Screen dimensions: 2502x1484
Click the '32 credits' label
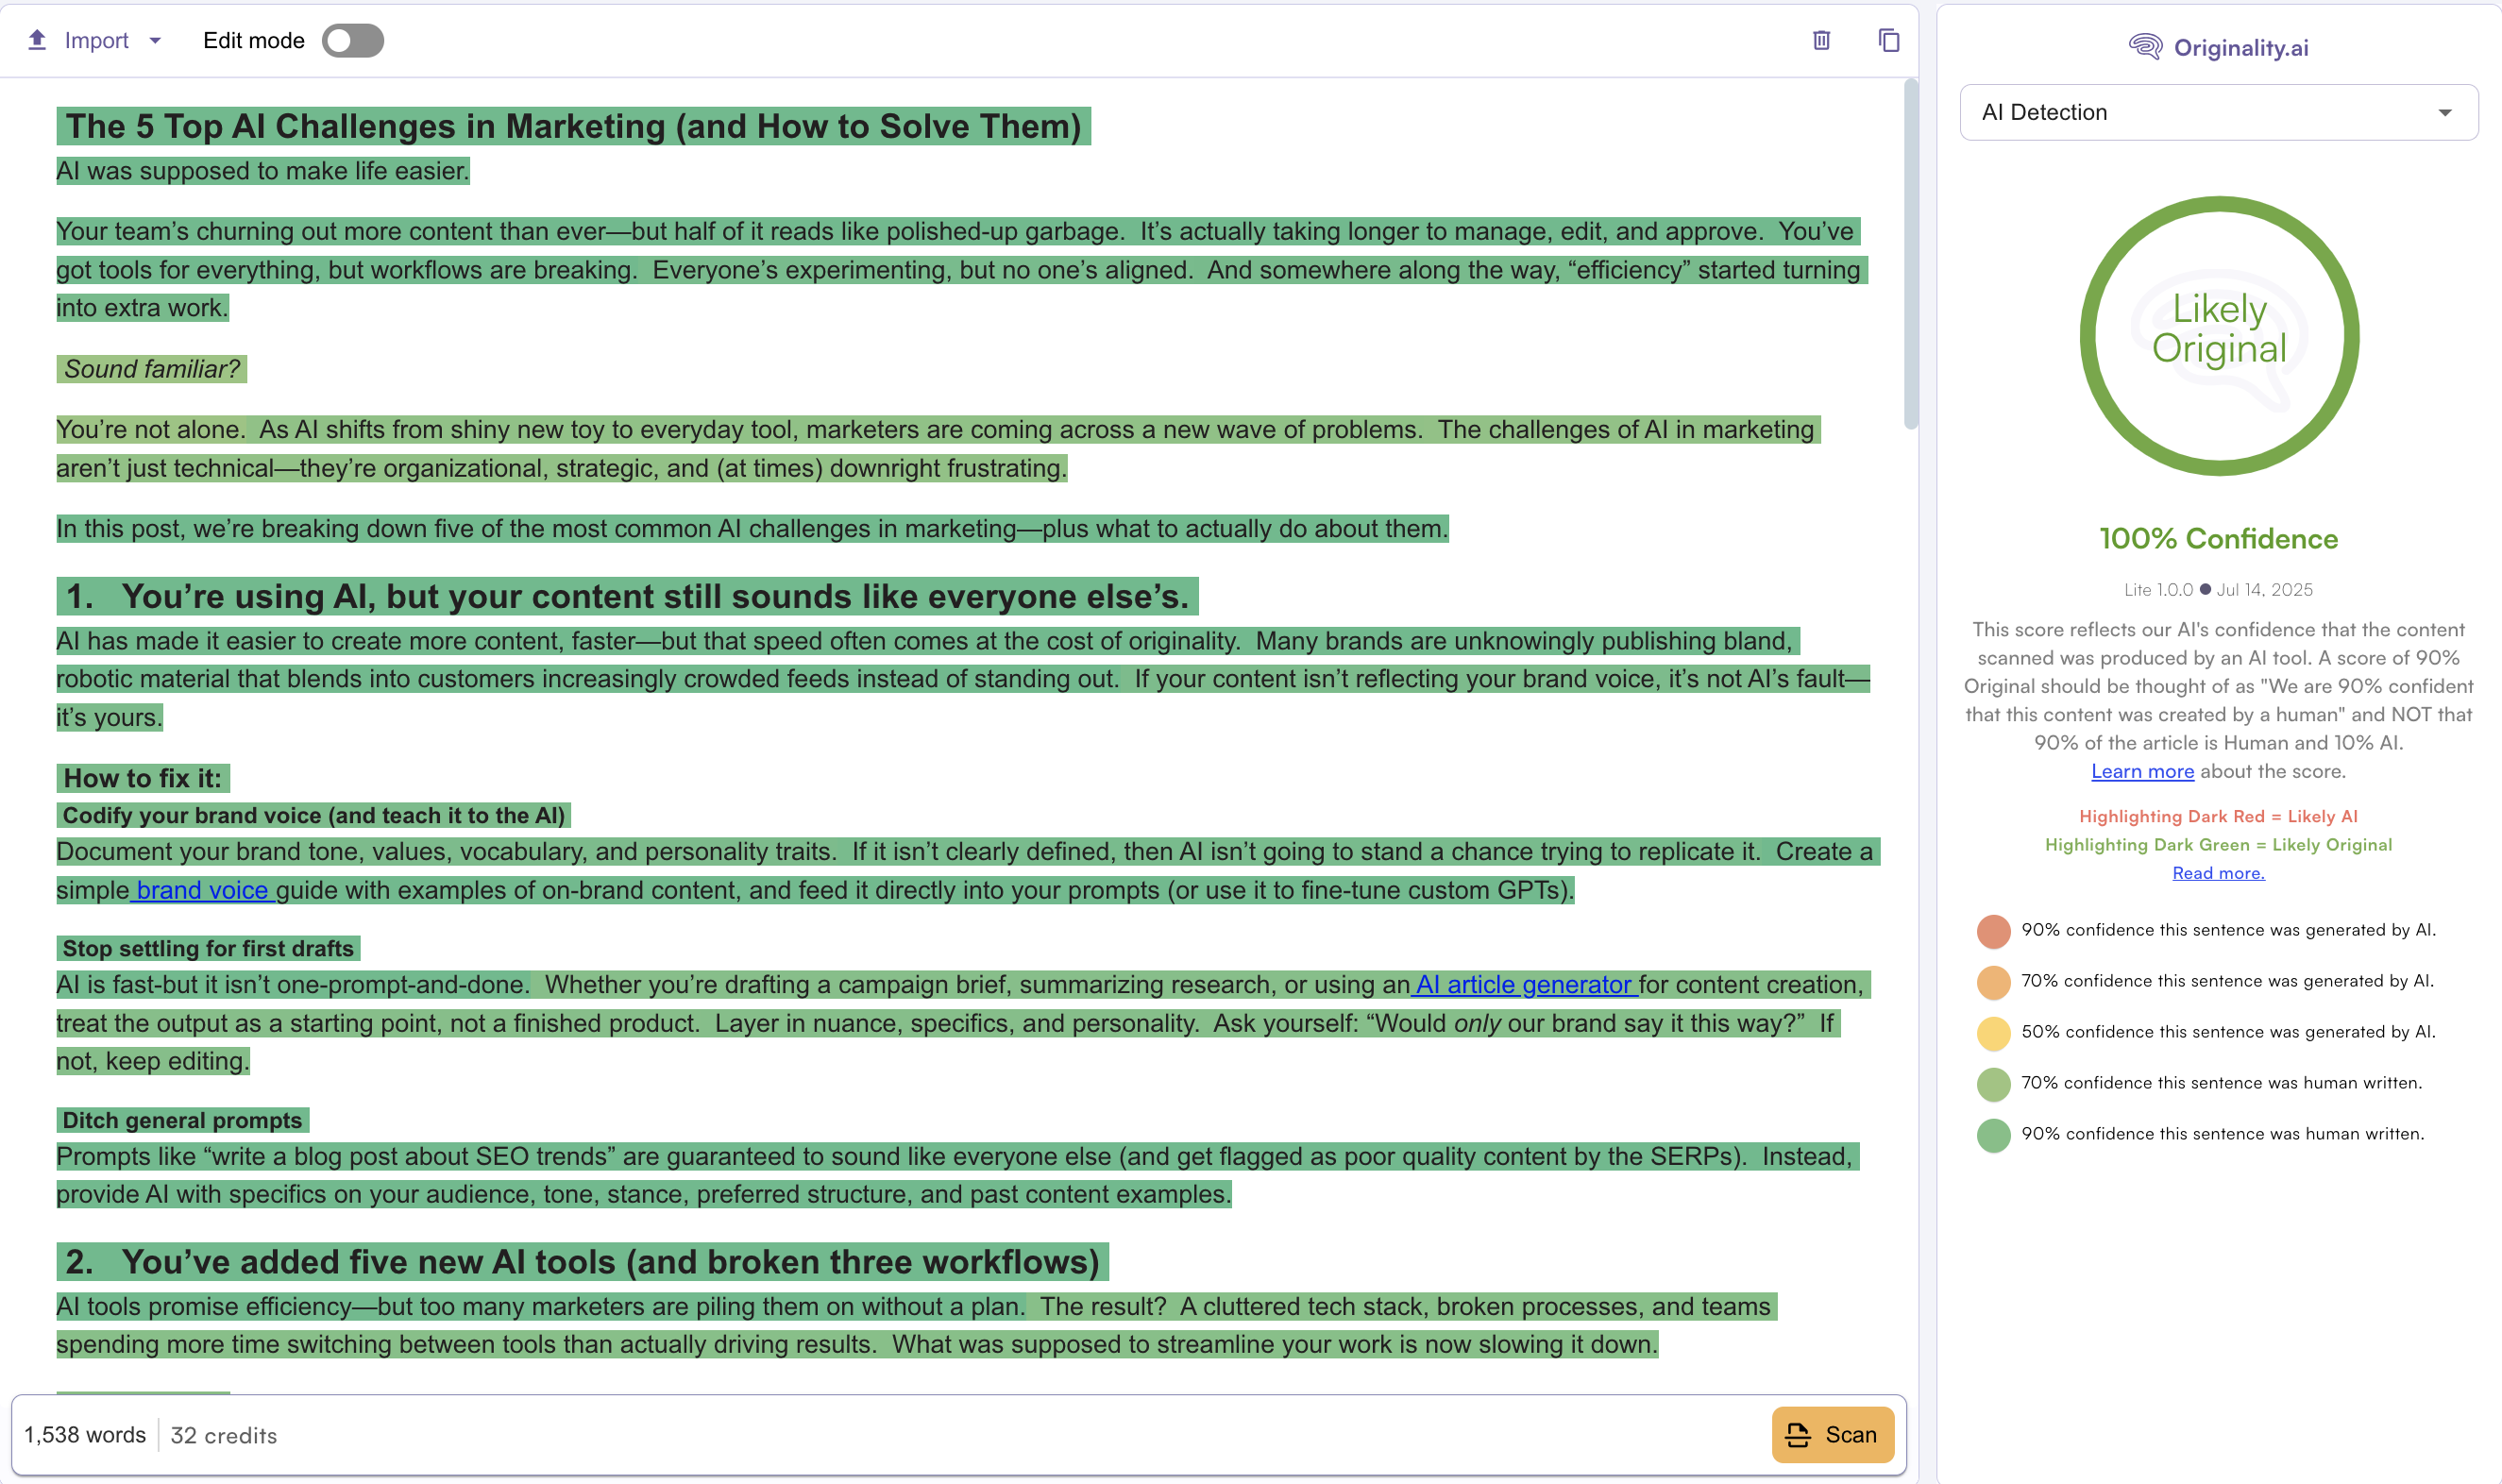pyautogui.click(x=224, y=1436)
